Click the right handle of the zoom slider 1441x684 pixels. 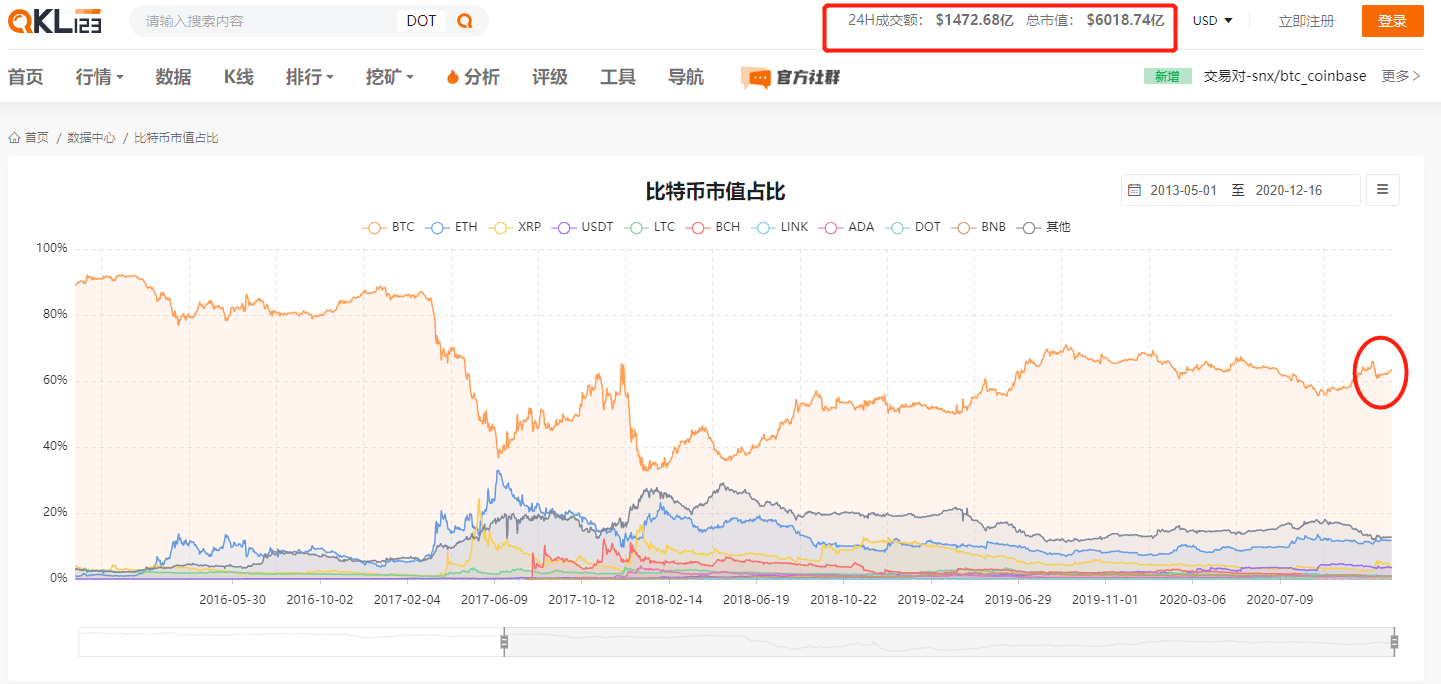tap(1394, 642)
